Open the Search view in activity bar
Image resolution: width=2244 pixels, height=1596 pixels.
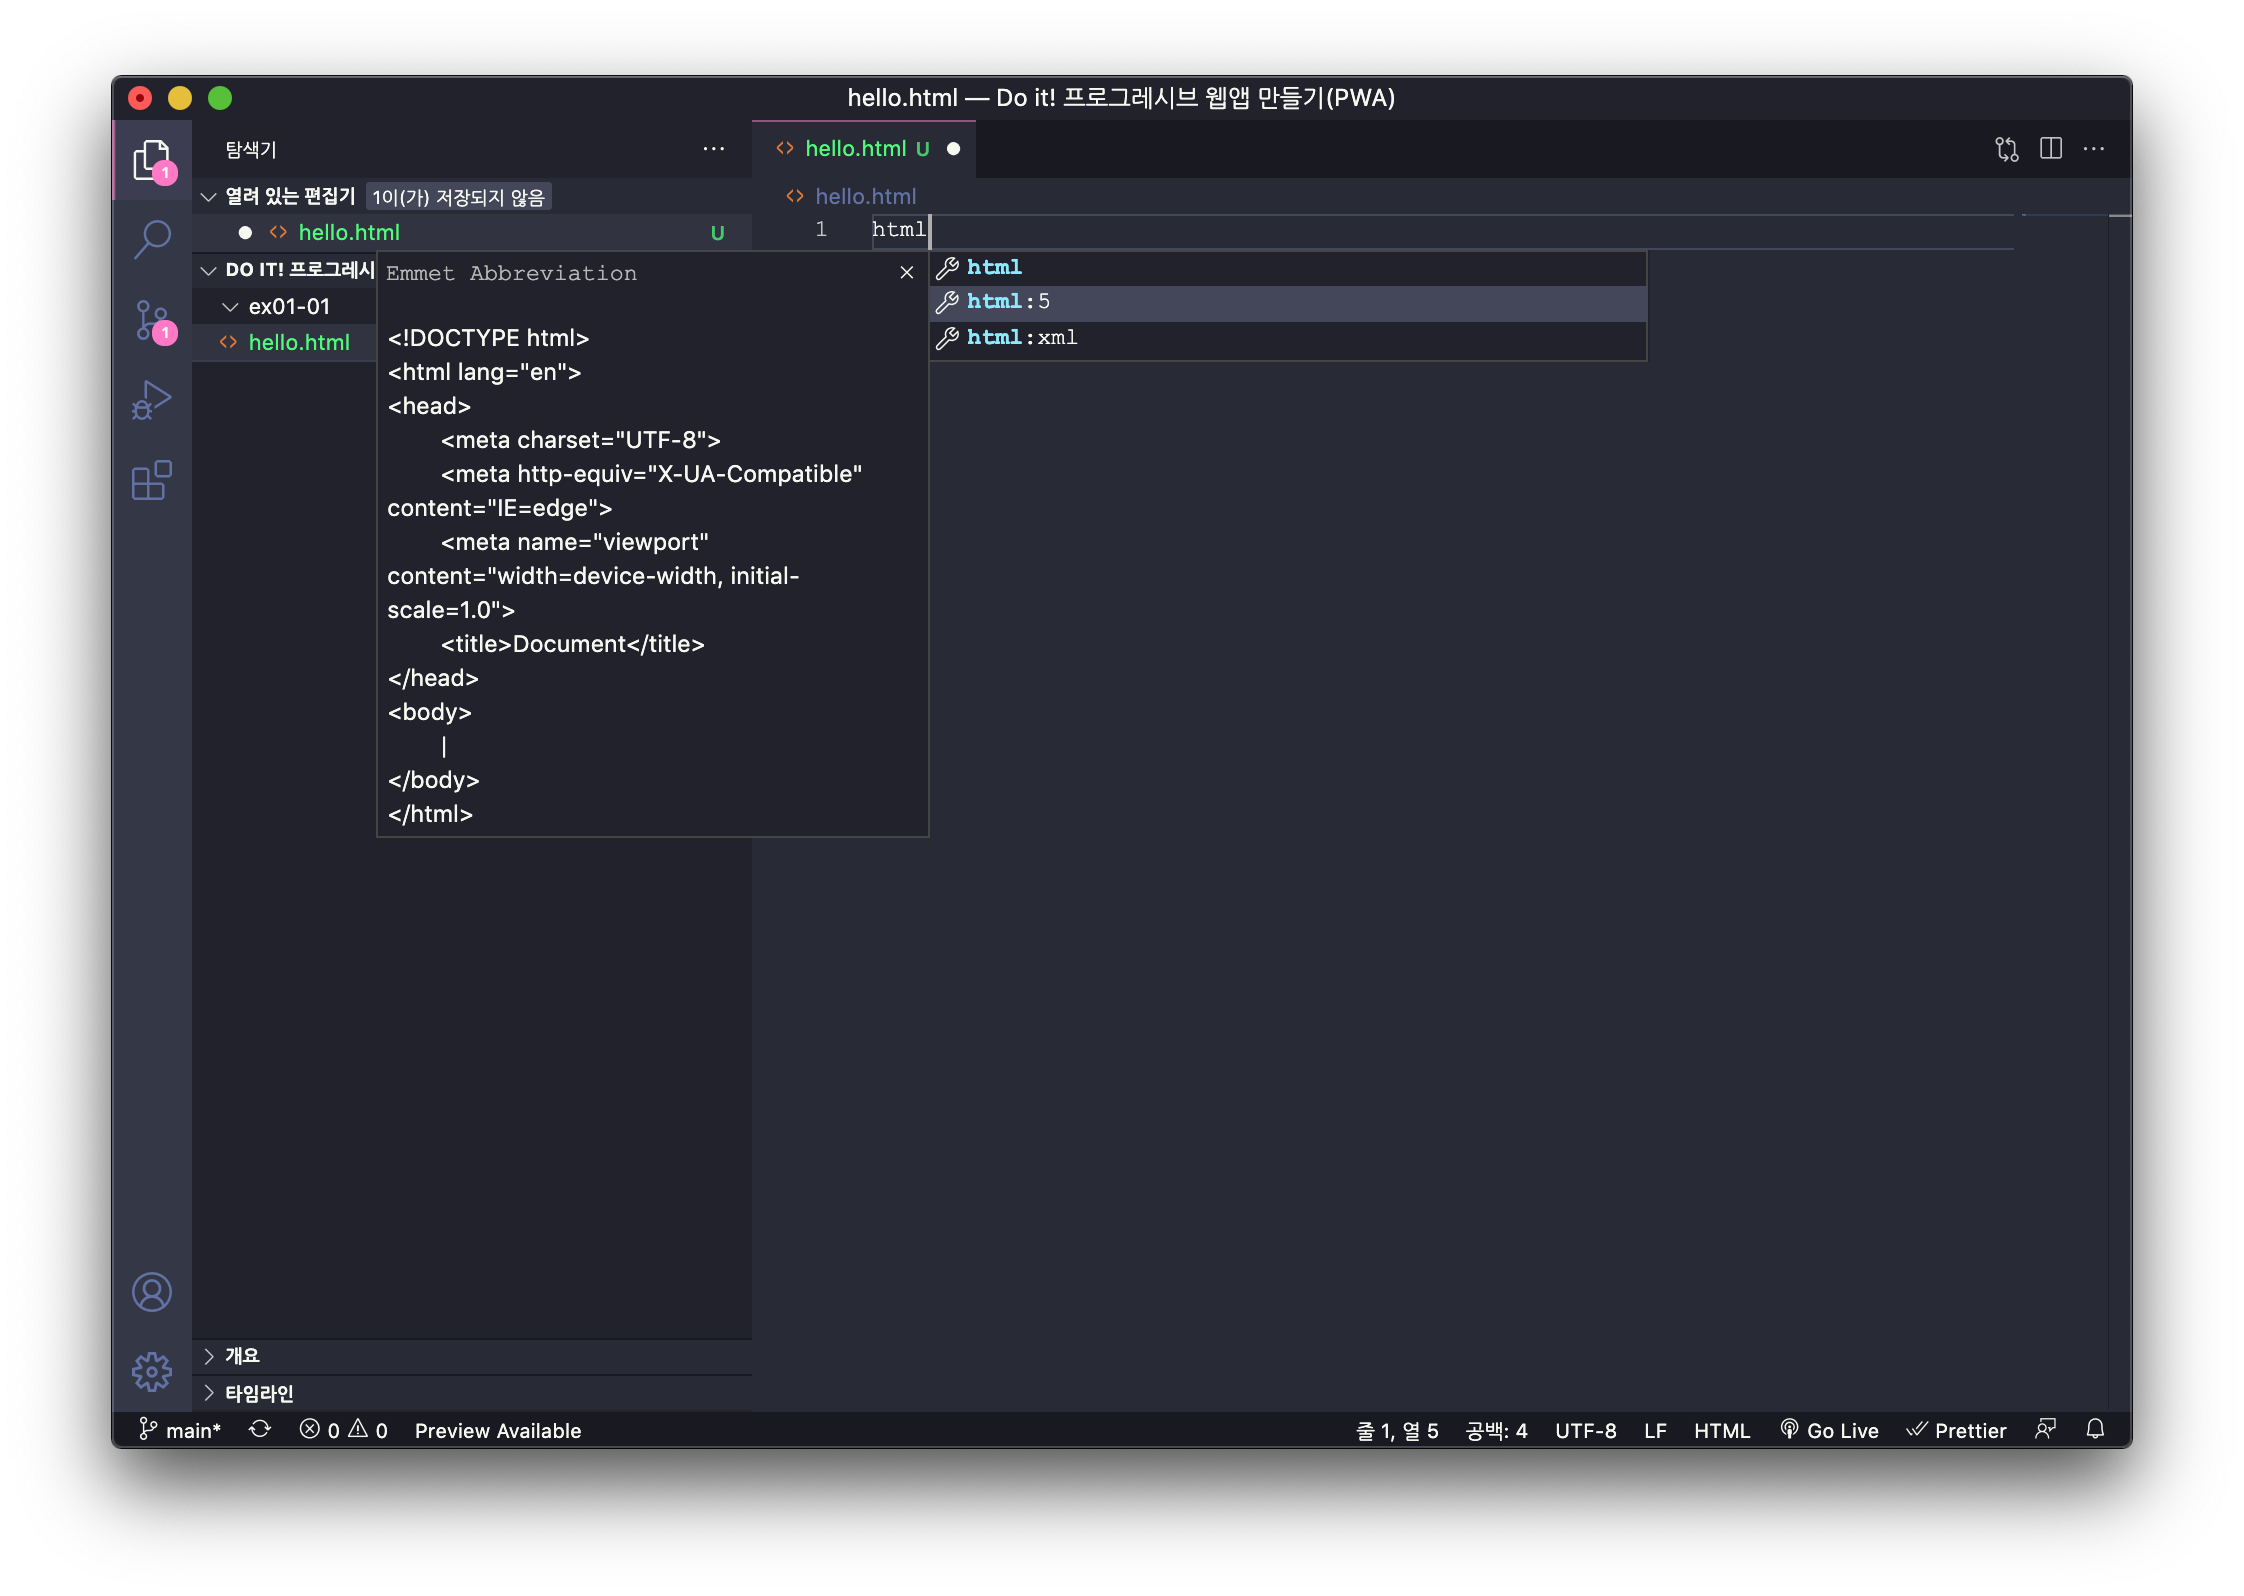tap(152, 240)
